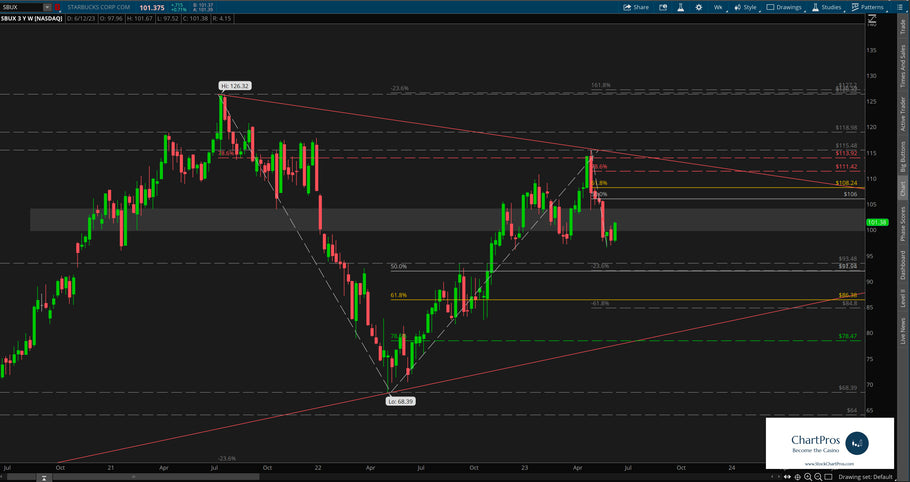Click the price axis scale icon
The width and height of the screenshot is (910, 482).
(871, 21)
